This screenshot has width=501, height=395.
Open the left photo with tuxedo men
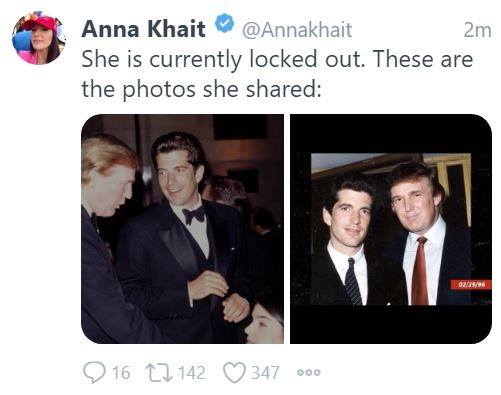click(182, 229)
